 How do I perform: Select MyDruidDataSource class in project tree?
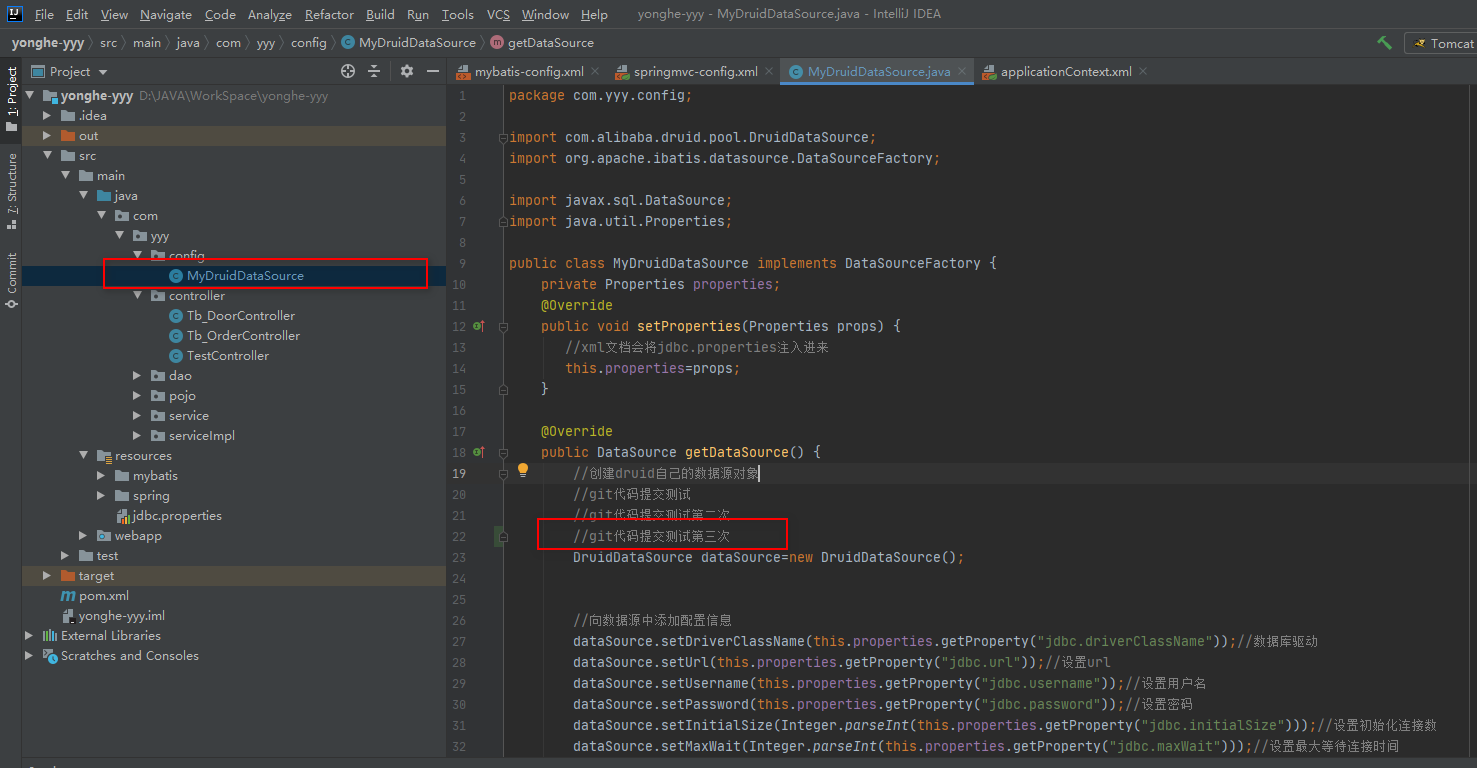[244, 276]
